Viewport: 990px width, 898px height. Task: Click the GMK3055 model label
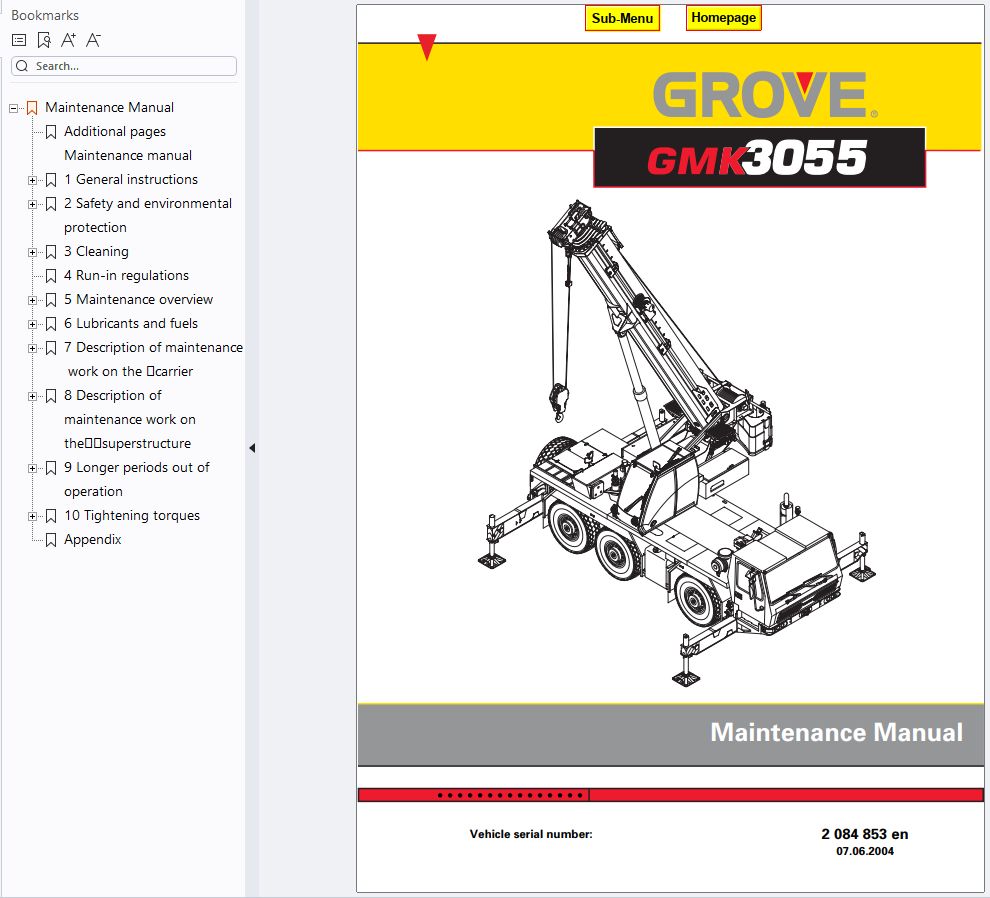click(760, 157)
